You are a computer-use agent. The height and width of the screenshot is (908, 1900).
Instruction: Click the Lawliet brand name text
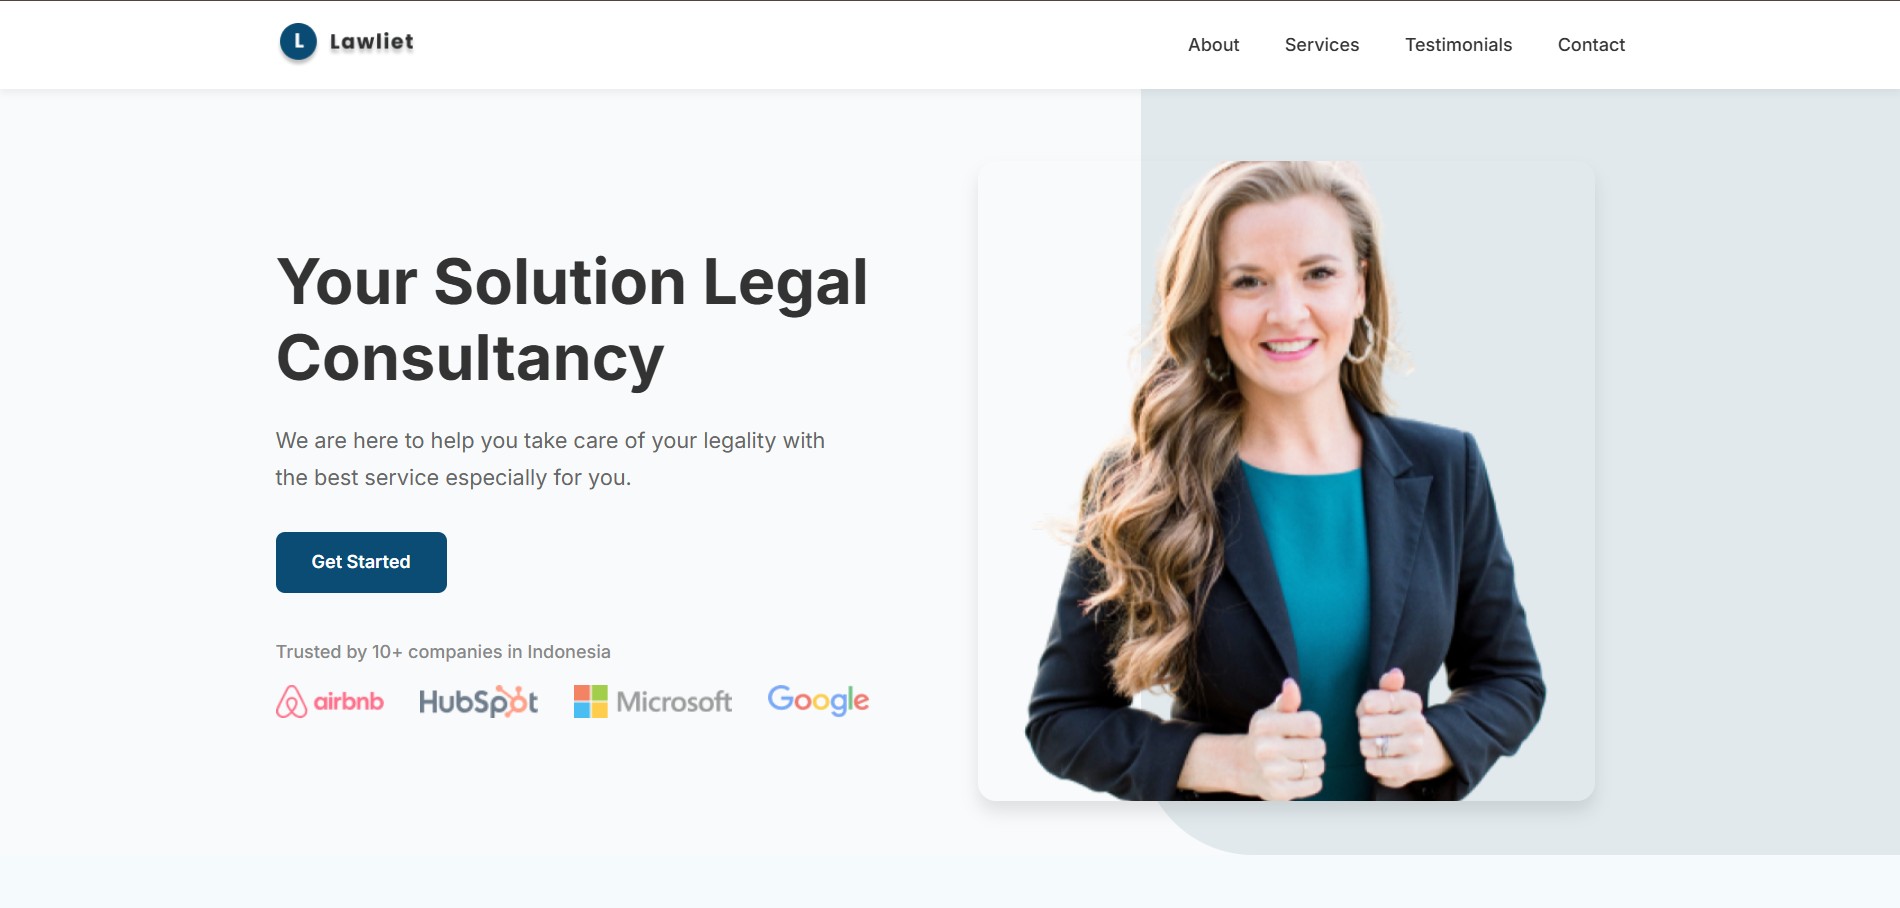point(371,42)
